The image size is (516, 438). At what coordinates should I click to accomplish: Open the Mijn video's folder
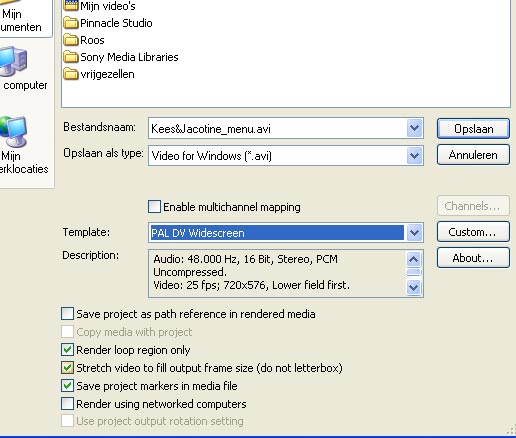(99, 6)
